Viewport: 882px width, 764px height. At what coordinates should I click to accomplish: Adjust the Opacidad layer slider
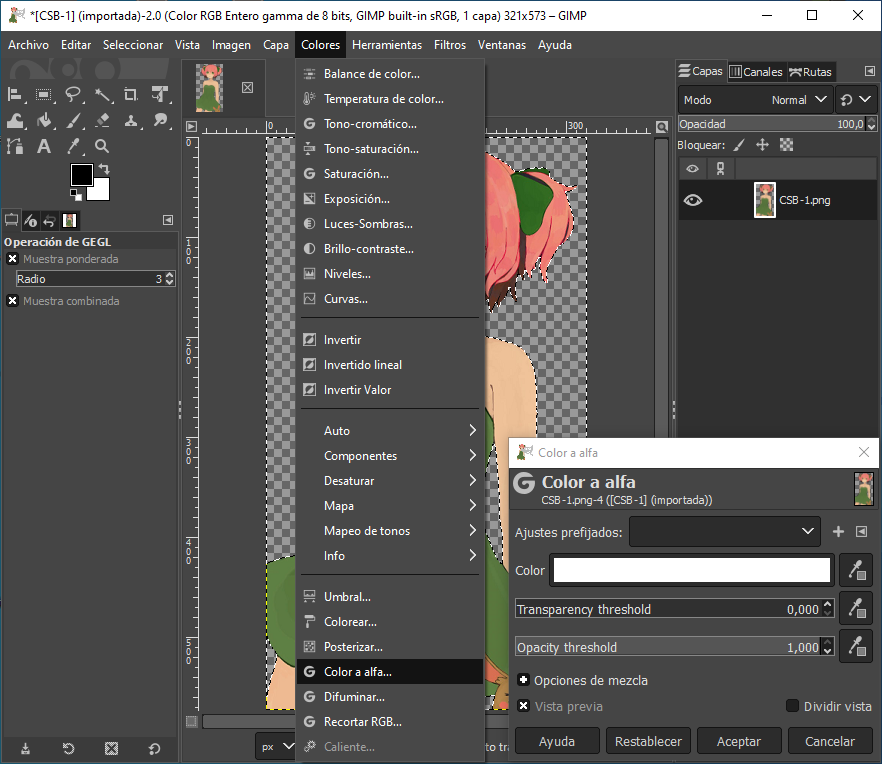click(x=771, y=124)
